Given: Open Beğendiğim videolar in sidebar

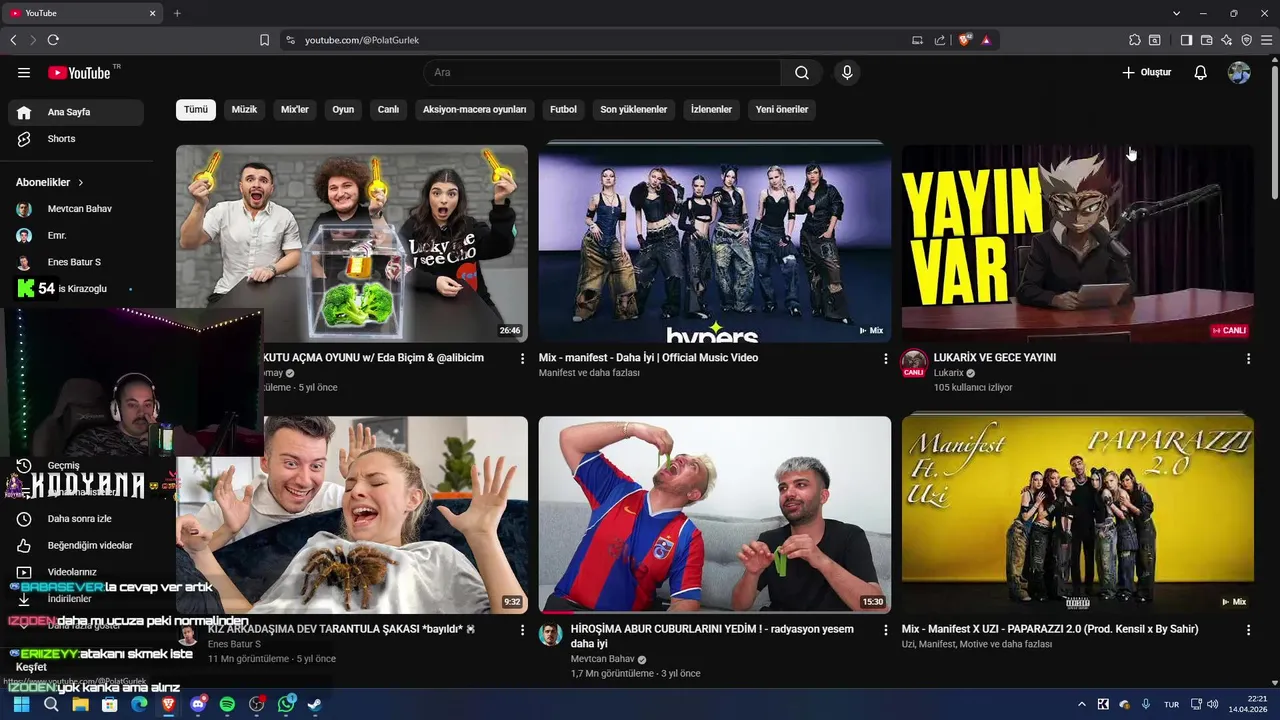Looking at the screenshot, I should point(76,546).
